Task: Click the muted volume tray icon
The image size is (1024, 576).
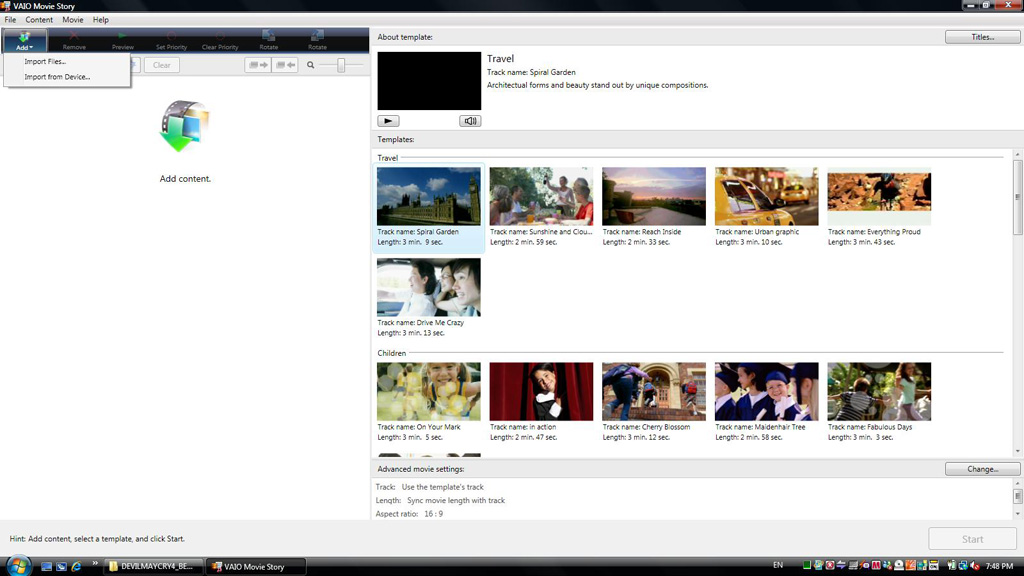Action: tap(974, 566)
